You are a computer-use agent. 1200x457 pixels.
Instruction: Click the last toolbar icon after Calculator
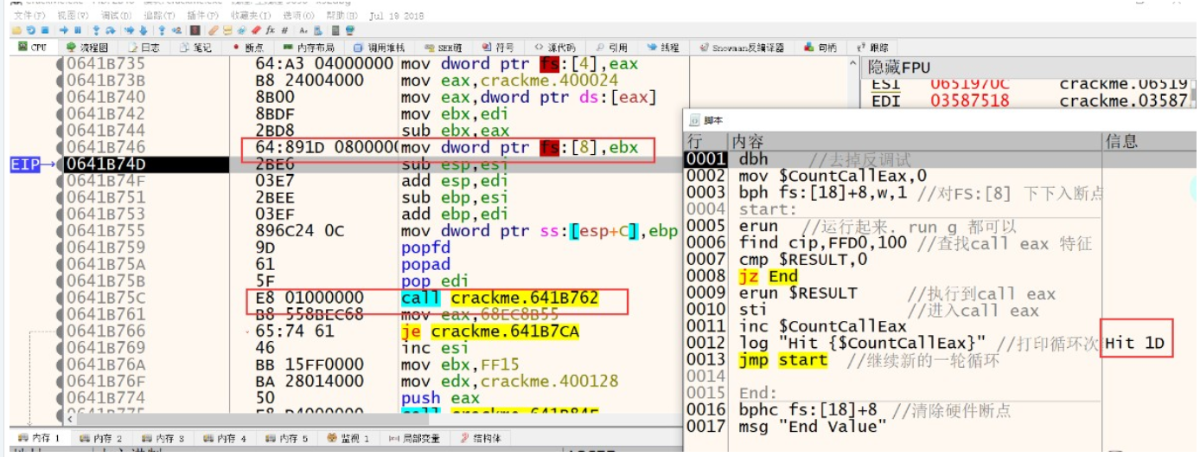[x=350, y=30]
